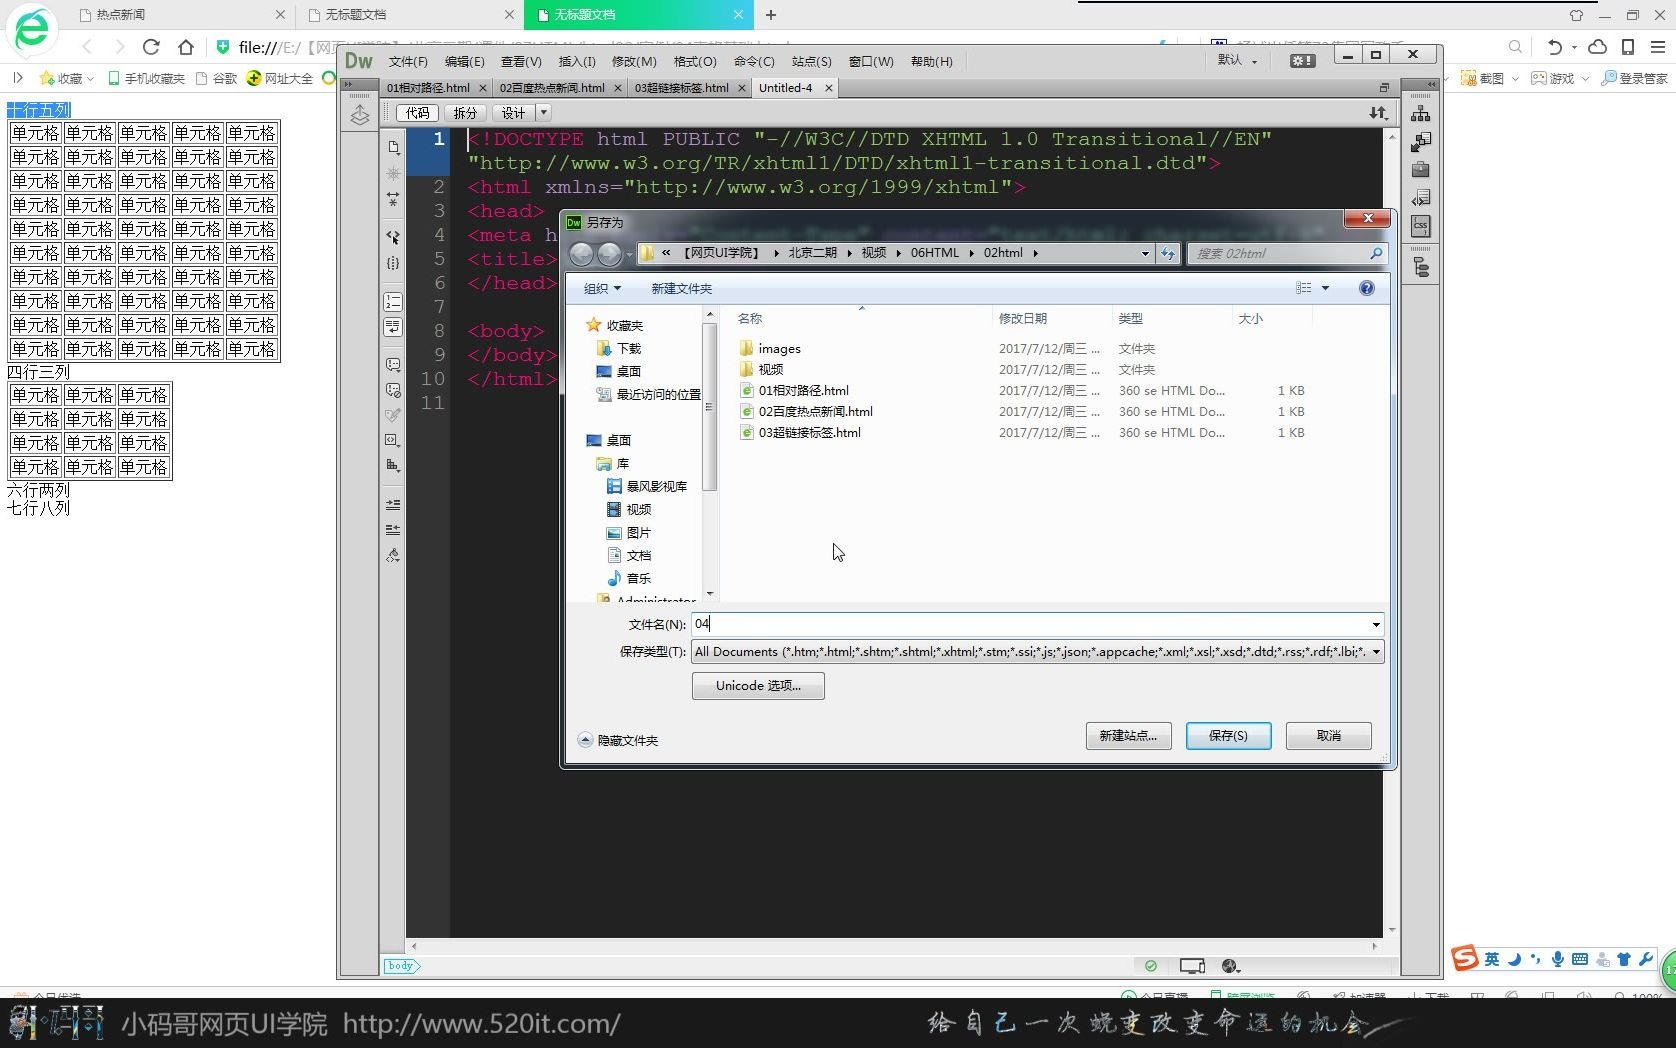The height and width of the screenshot is (1048, 1676).
Task: Click the Outdent Code icon
Action: pyautogui.click(x=393, y=529)
